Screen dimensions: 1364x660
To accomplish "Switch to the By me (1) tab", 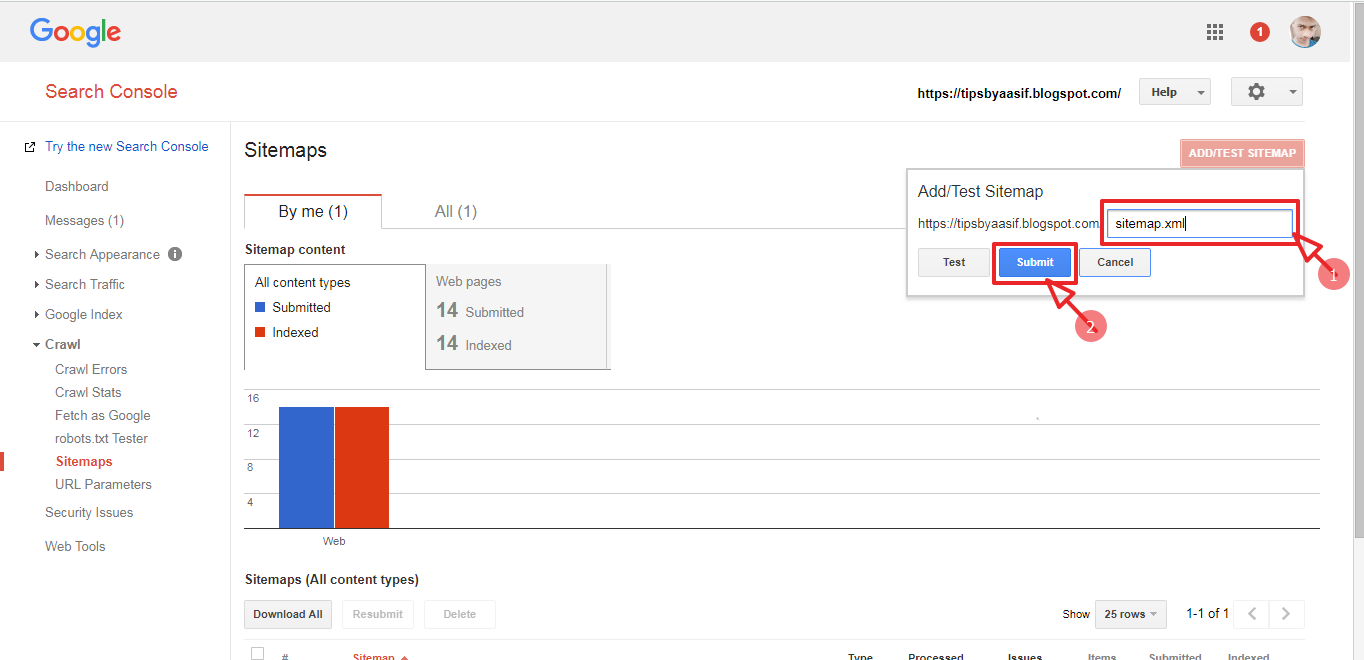I will [x=313, y=211].
